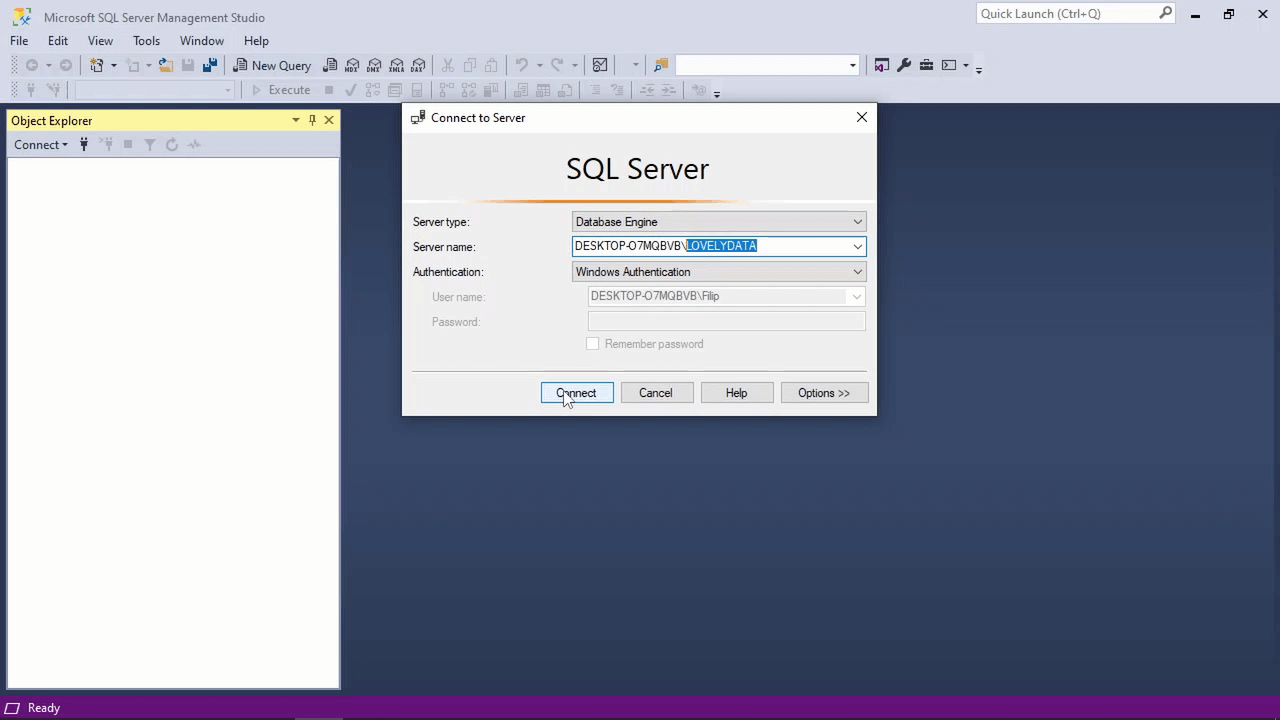Image resolution: width=1280 pixels, height=720 pixels.
Task: Click the Stop icon in Object Explorer toolbar
Action: [x=128, y=145]
